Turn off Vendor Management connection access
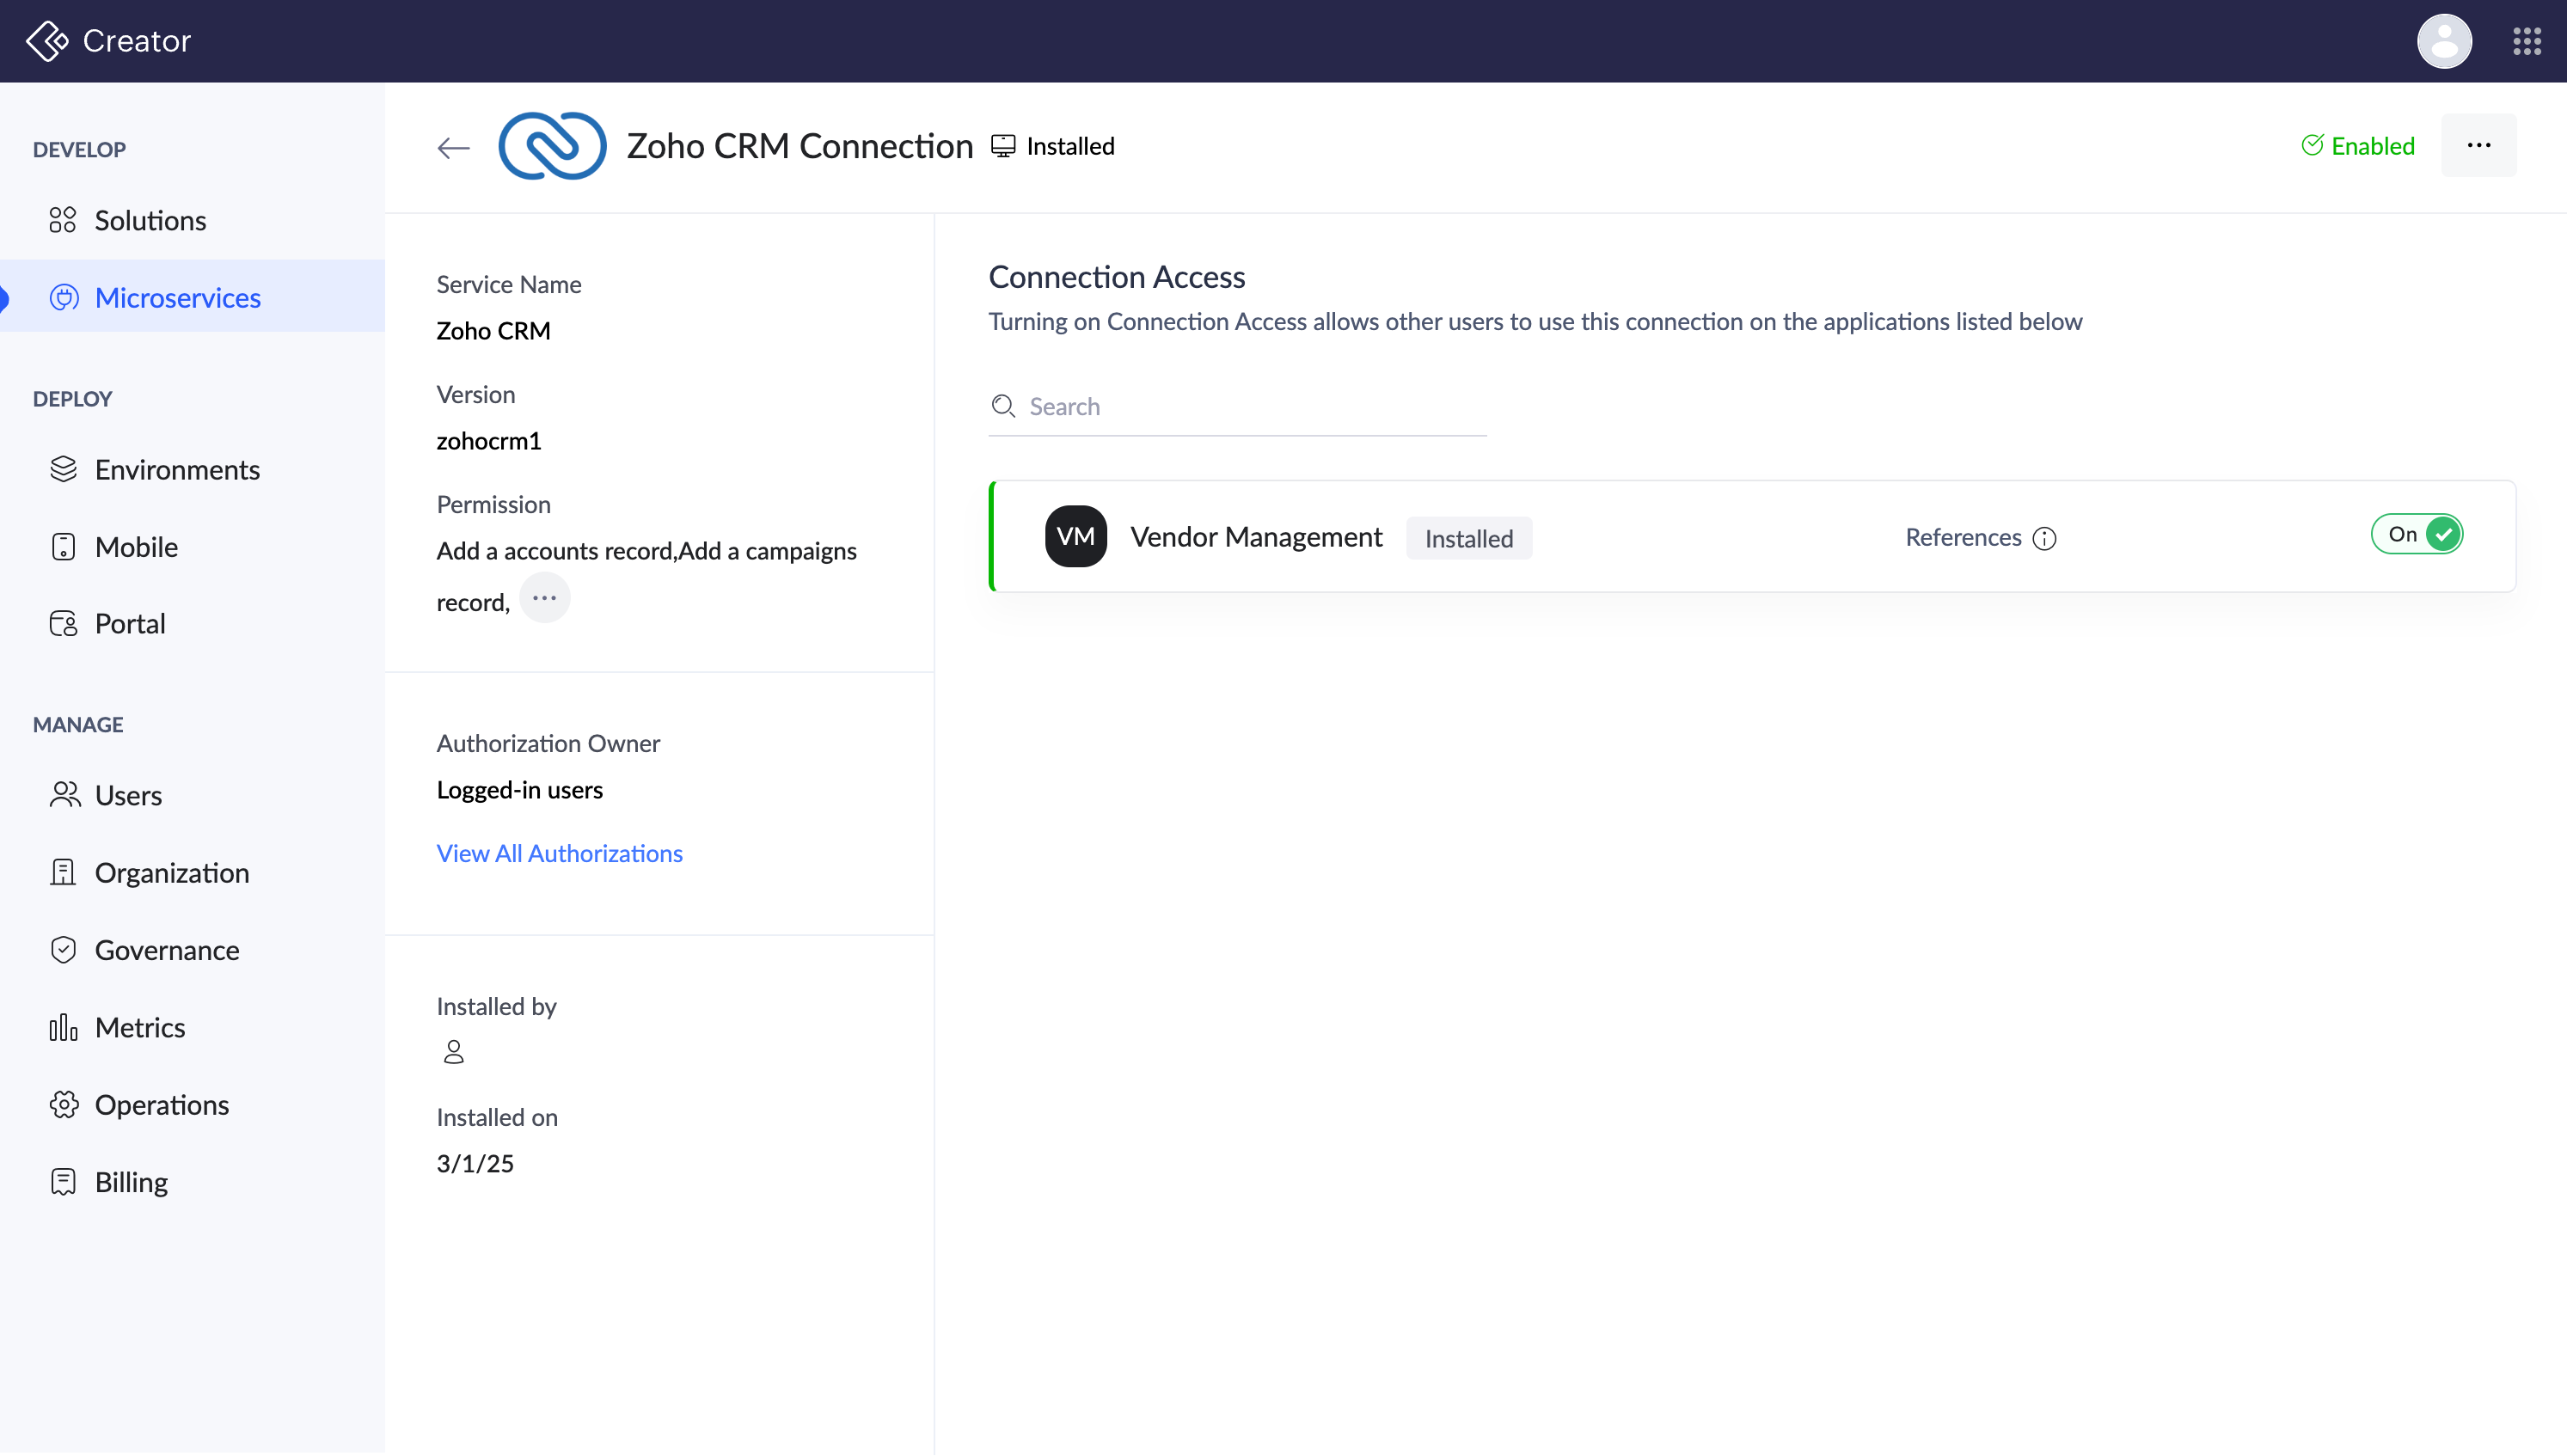The height and width of the screenshot is (1456, 2567). click(2416, 534)
